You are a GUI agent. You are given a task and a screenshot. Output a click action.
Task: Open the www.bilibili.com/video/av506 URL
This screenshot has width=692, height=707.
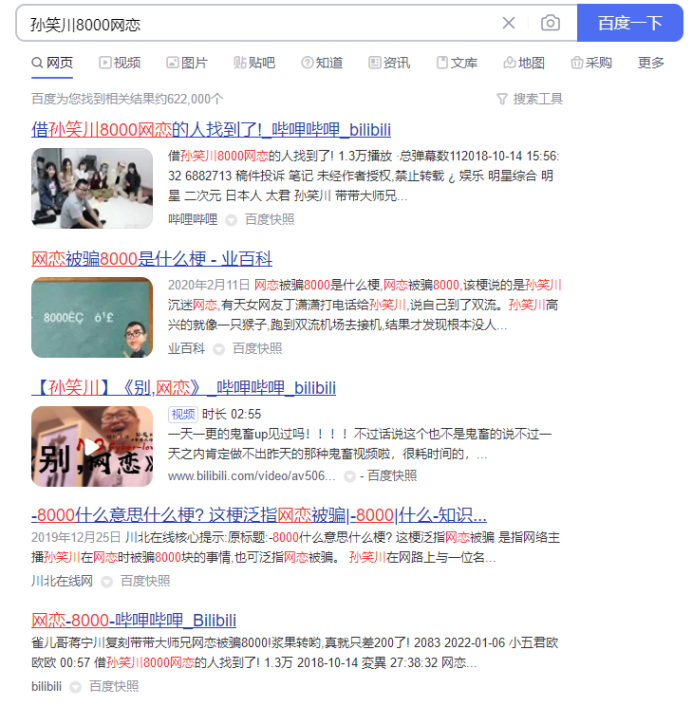click(x=252, y=476)
